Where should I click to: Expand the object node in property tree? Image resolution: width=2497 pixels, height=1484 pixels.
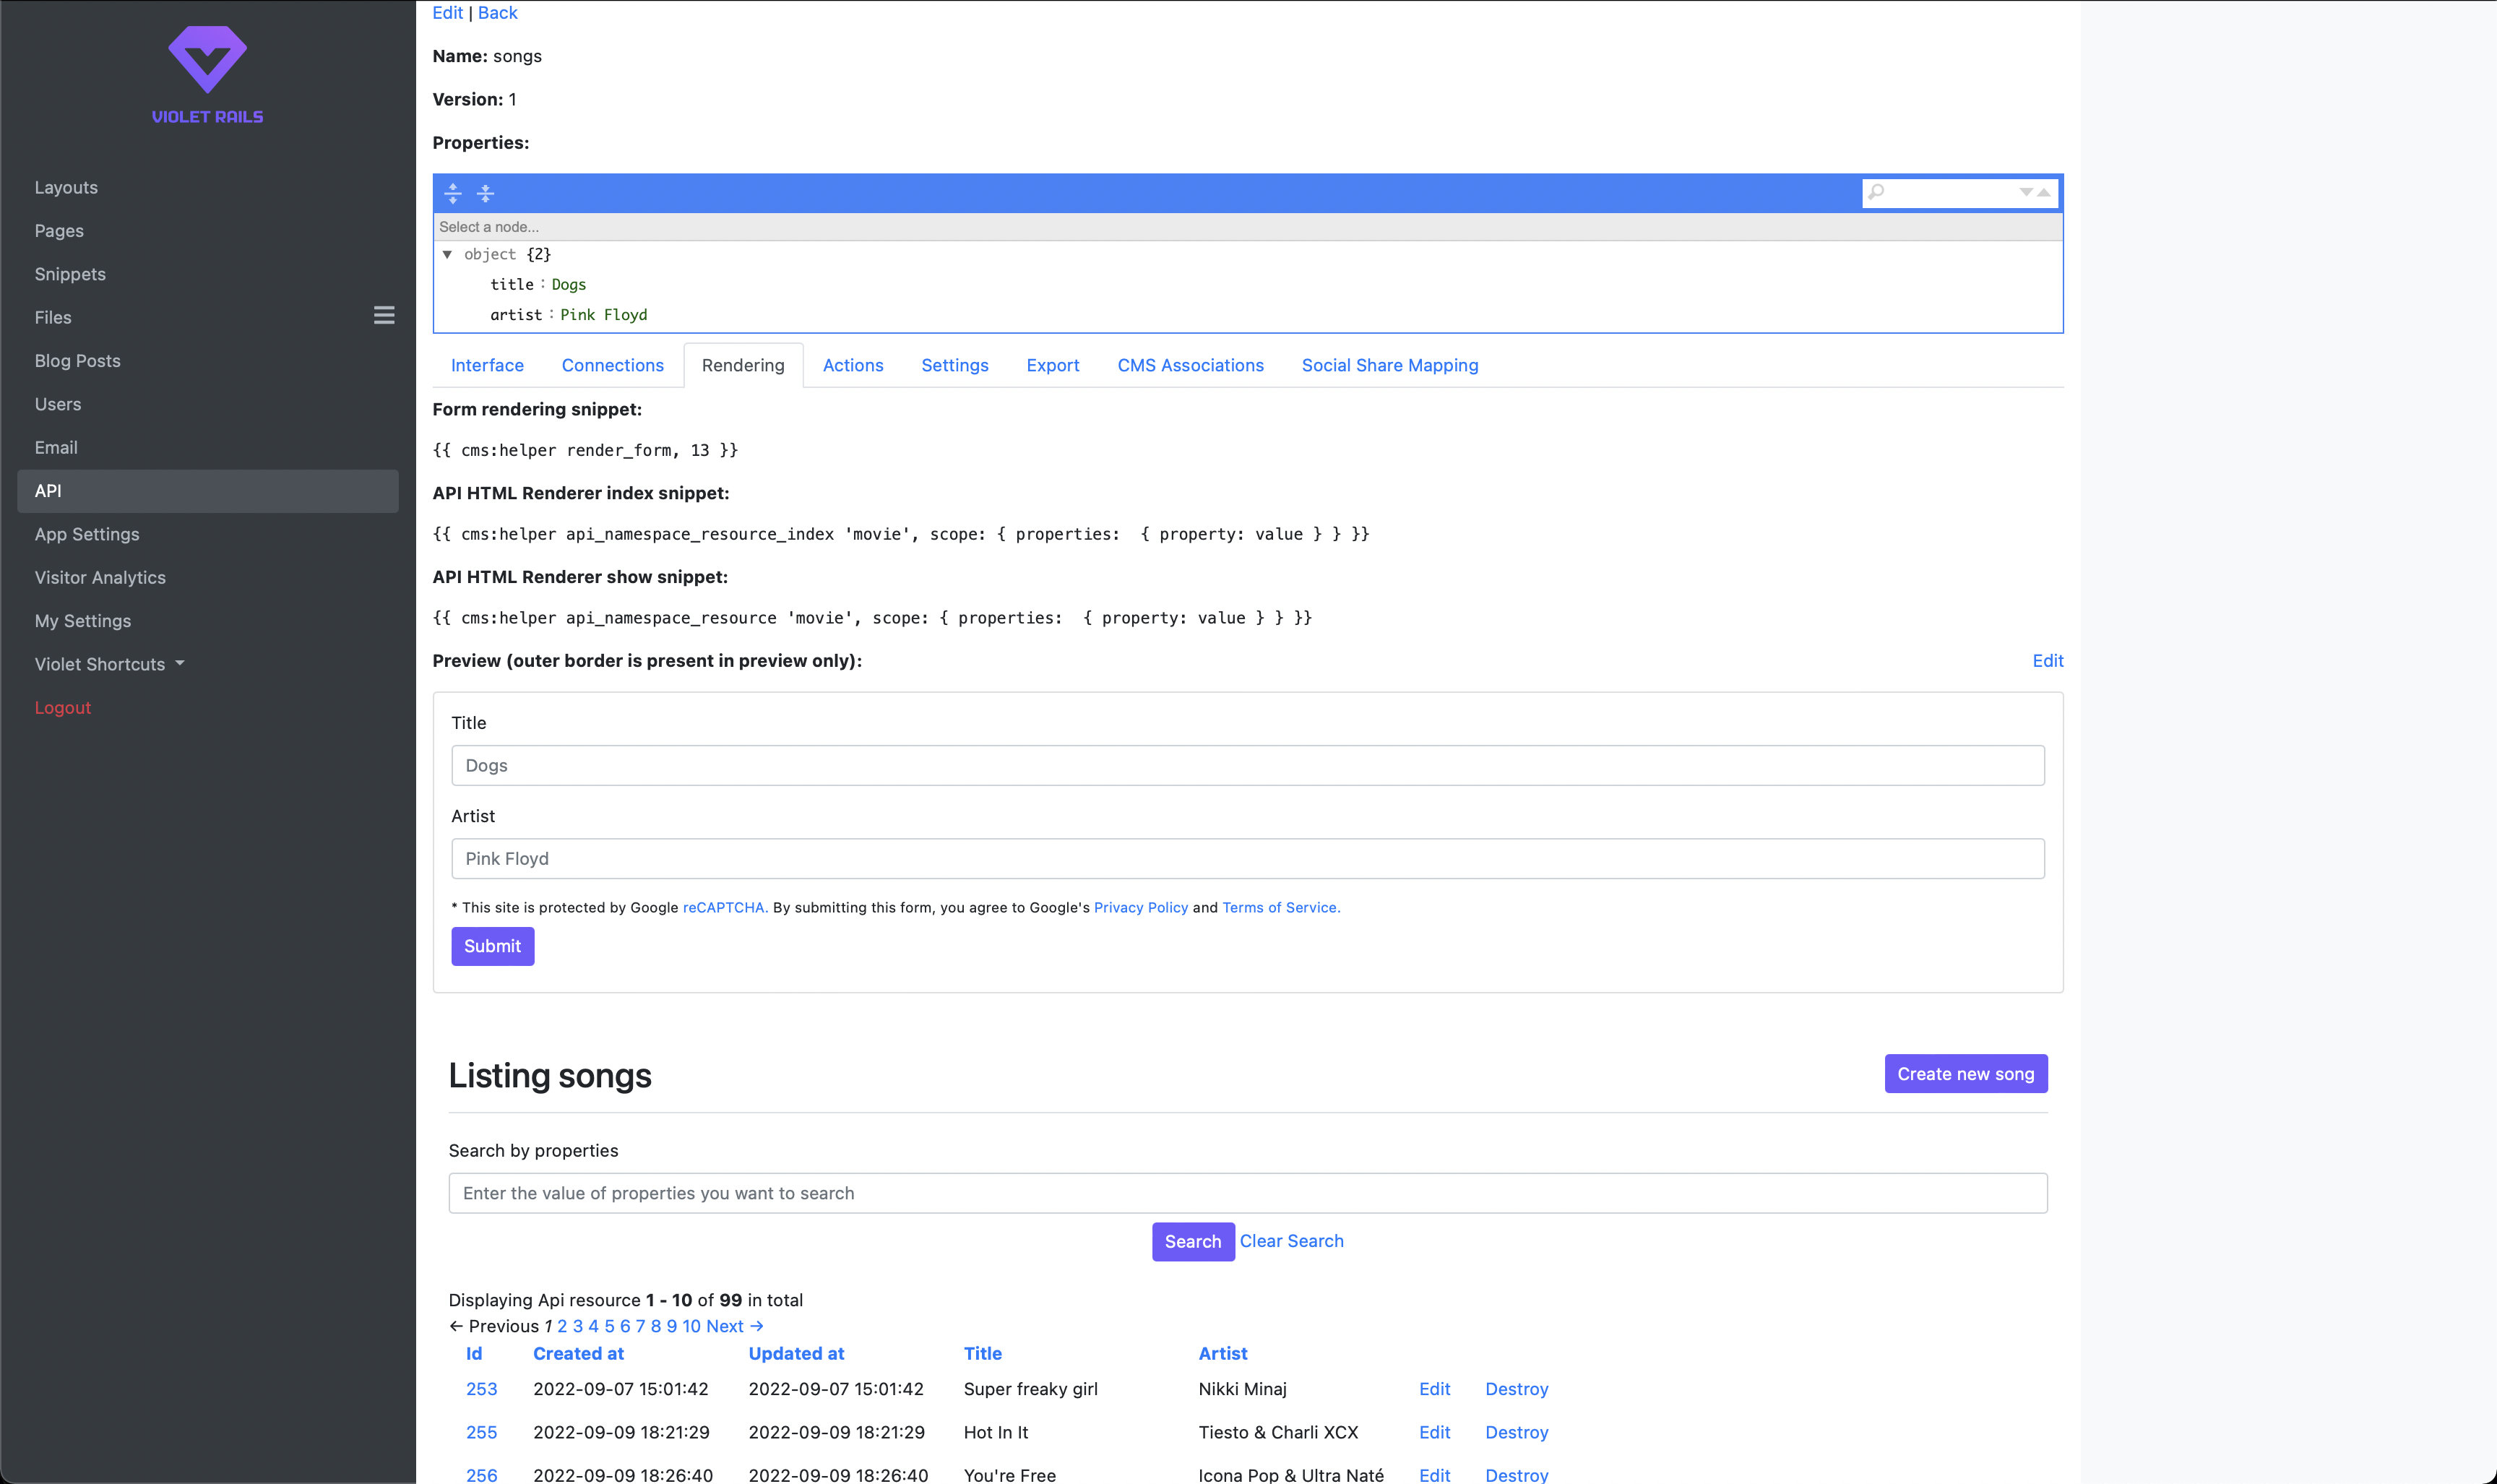tap(449, 254)
